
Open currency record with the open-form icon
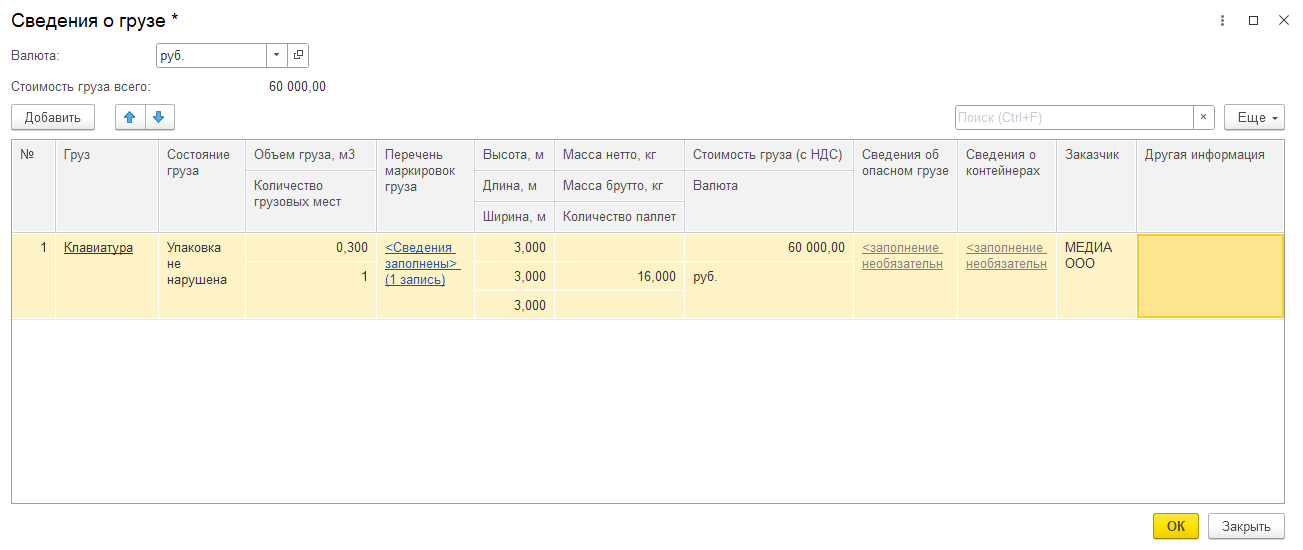pos(298,55)
